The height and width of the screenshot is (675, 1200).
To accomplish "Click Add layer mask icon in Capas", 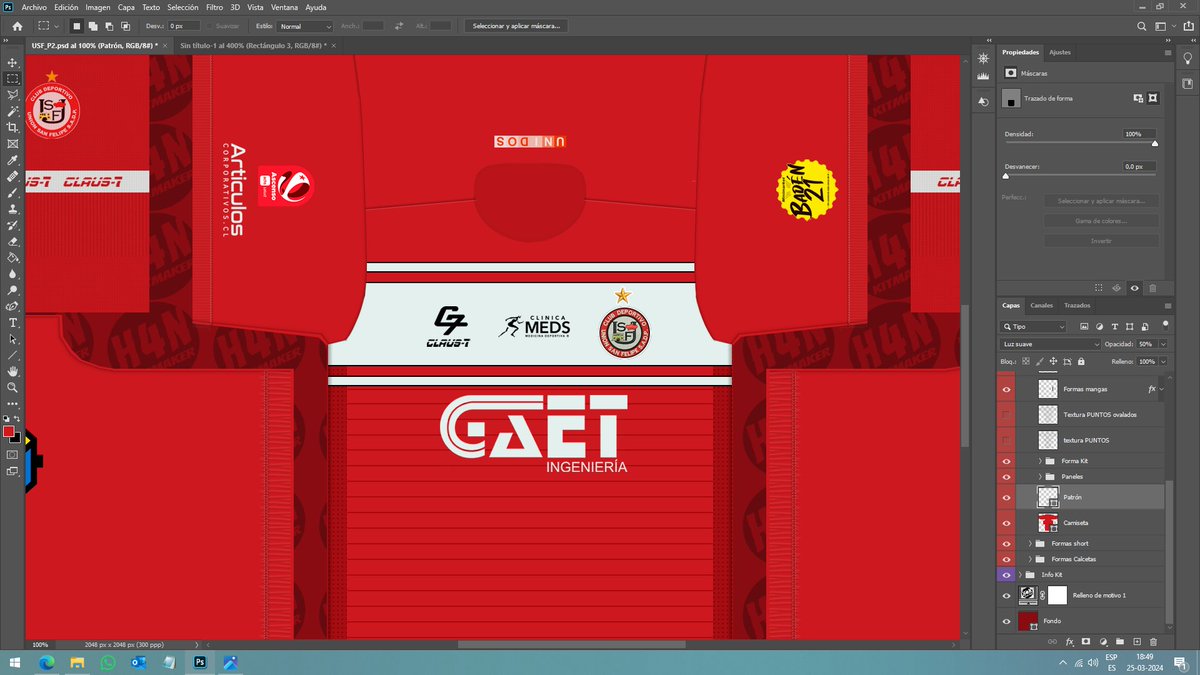I will 1085,641.
